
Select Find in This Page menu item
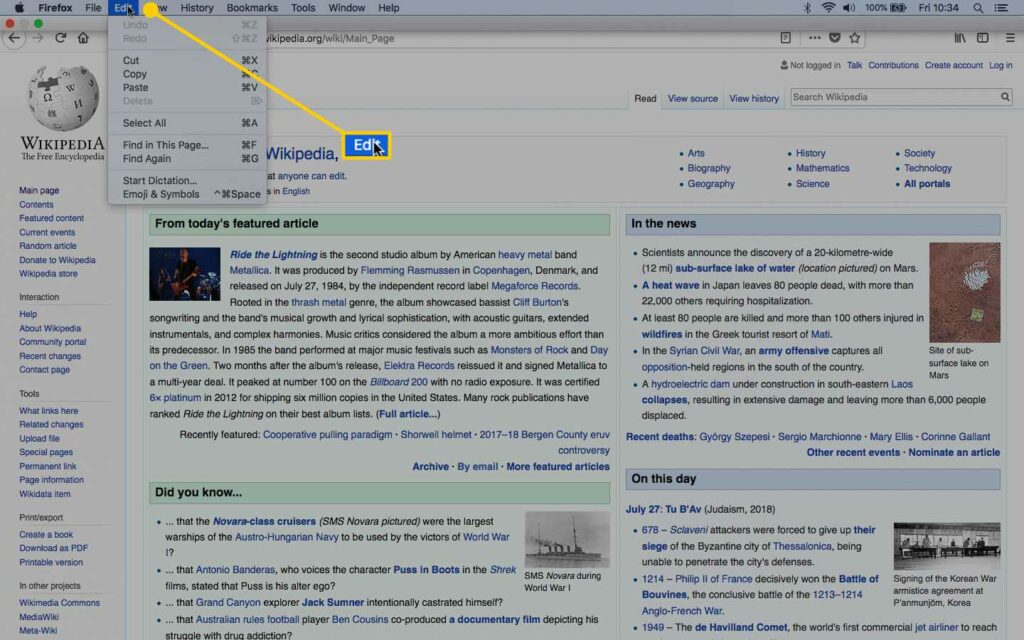coord(166,145)
